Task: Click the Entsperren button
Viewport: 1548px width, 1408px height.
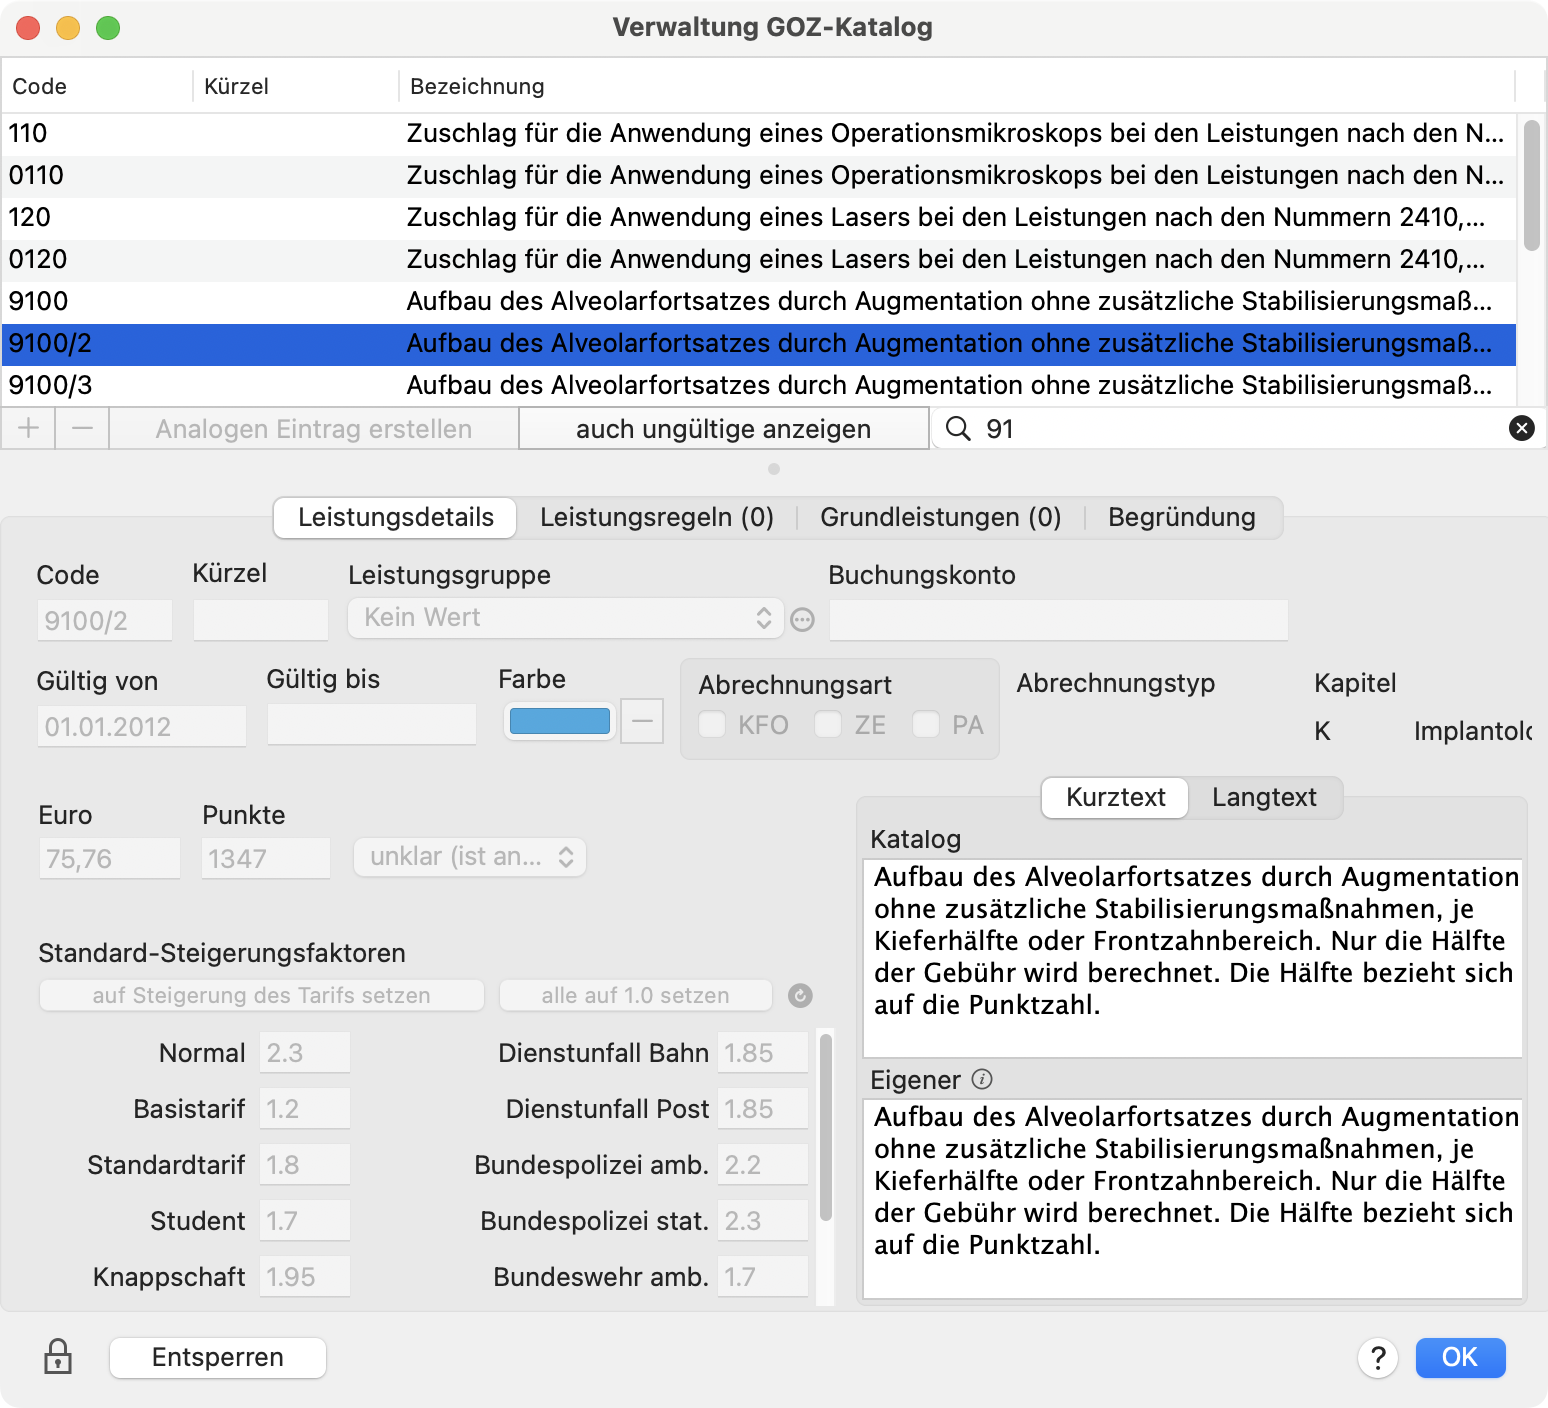Action: 218,1358
